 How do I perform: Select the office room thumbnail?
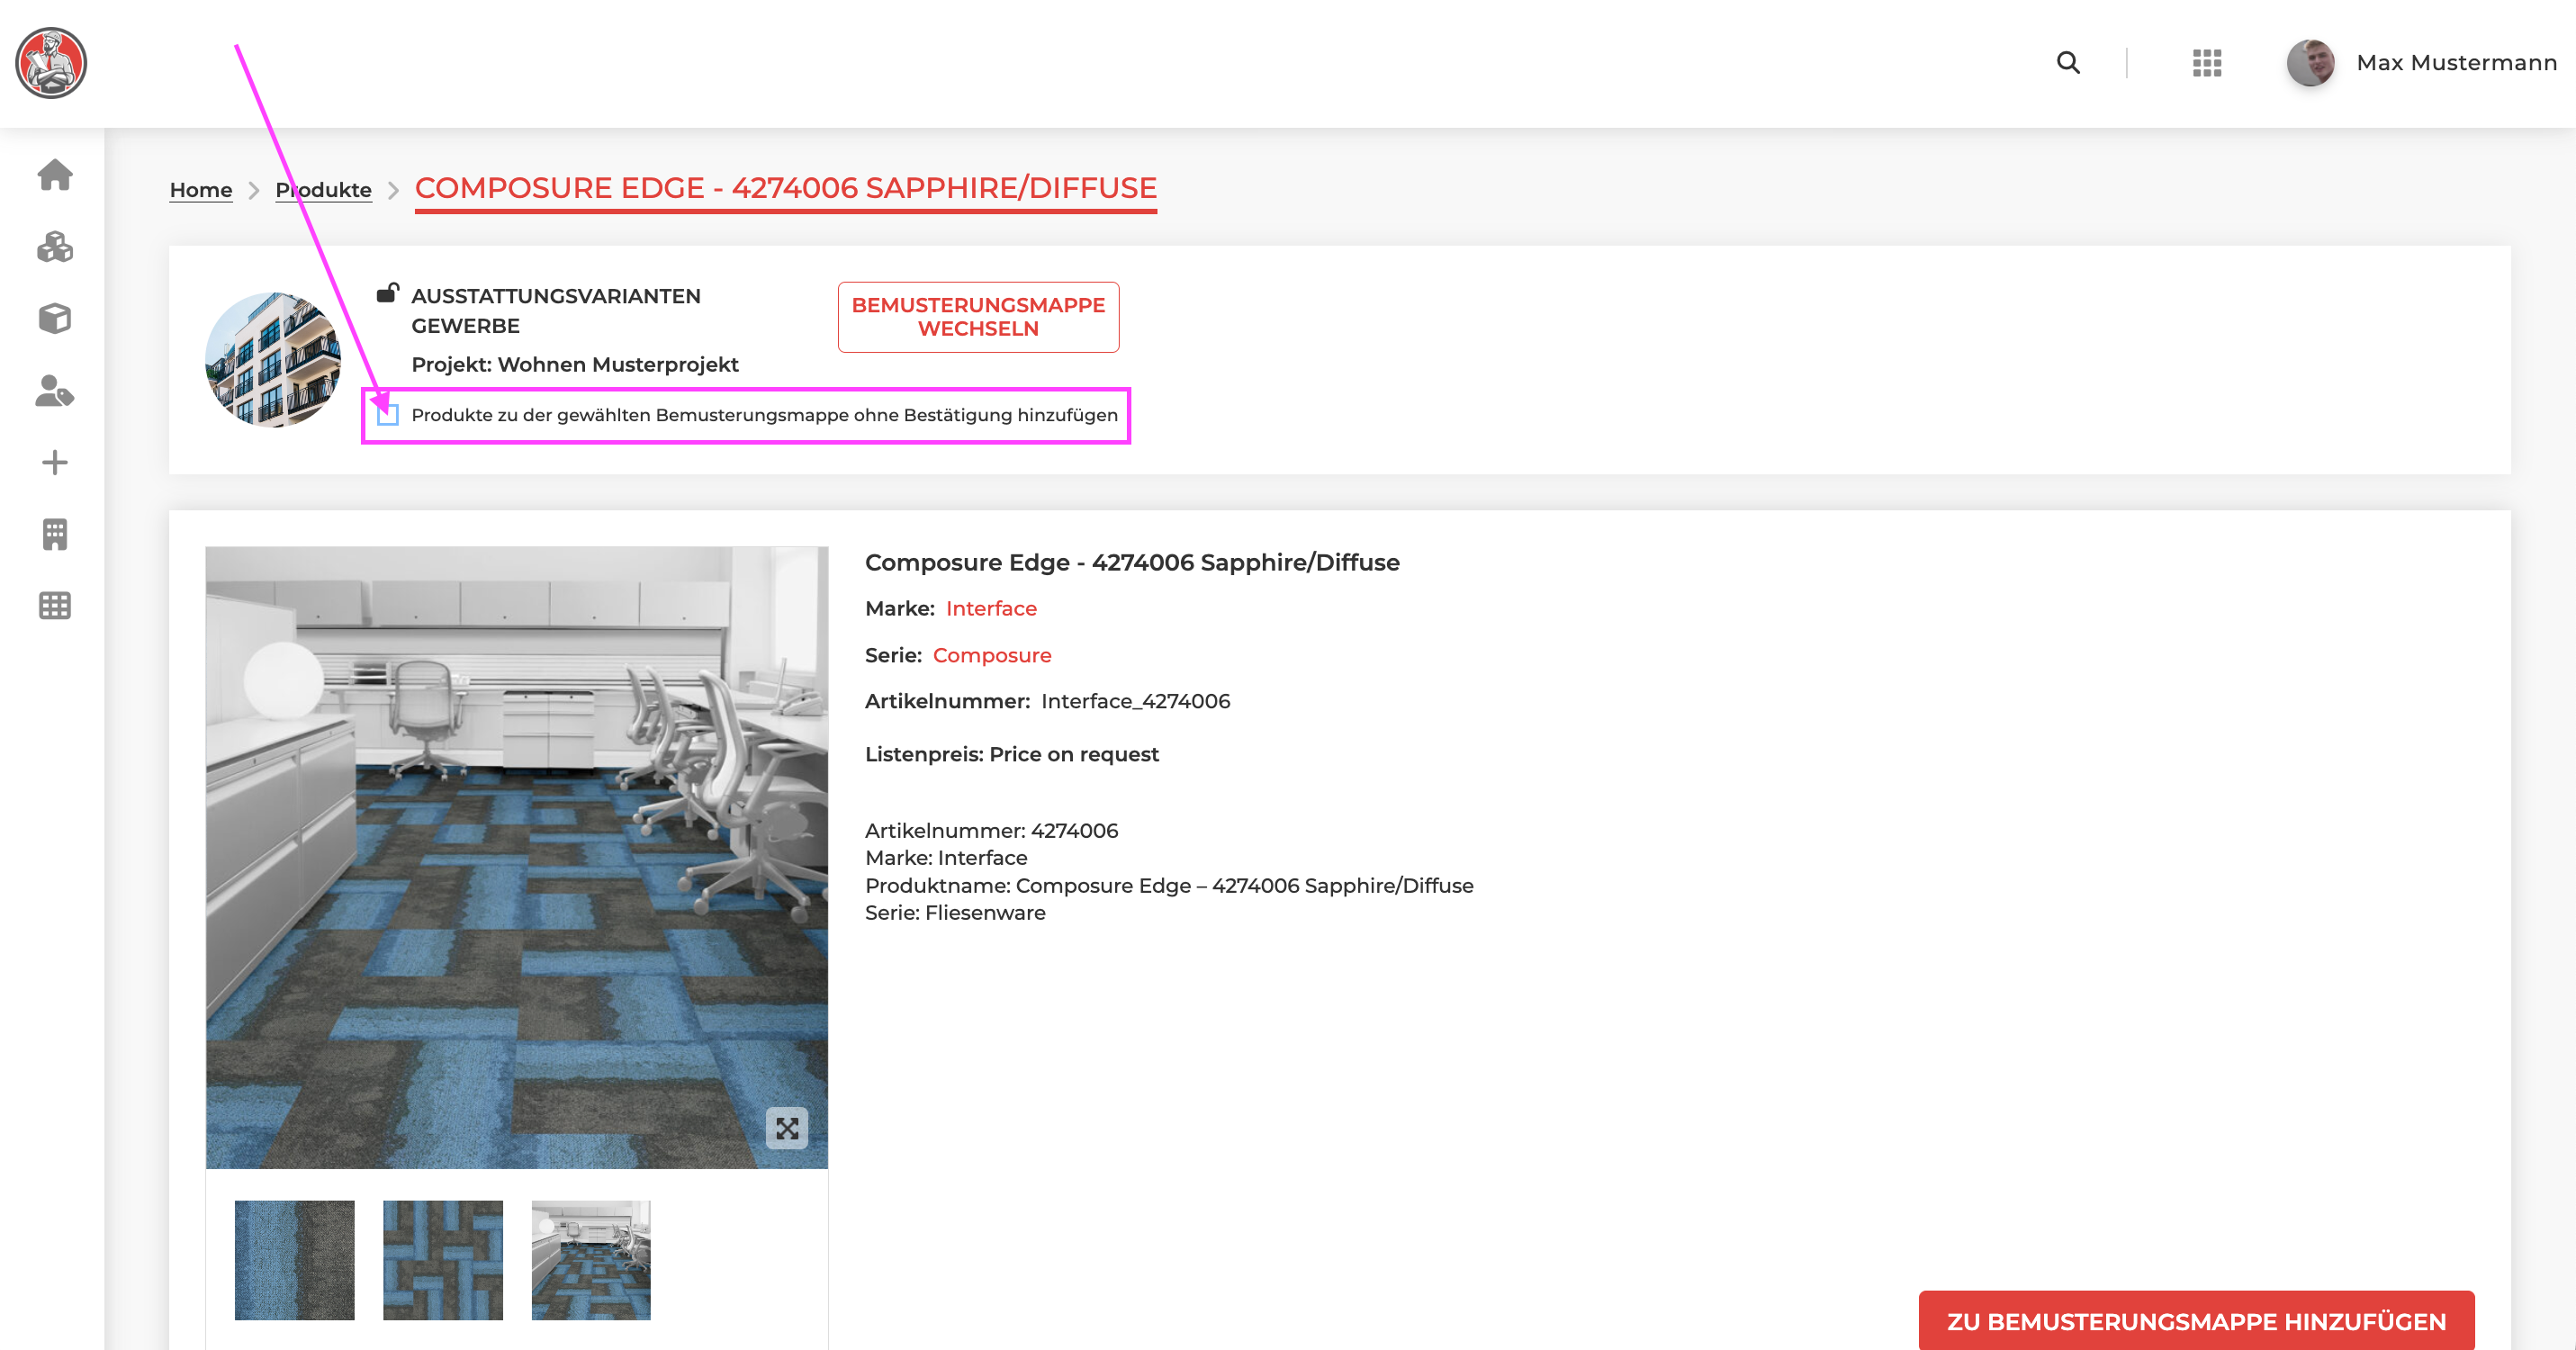coord(591,1260)
